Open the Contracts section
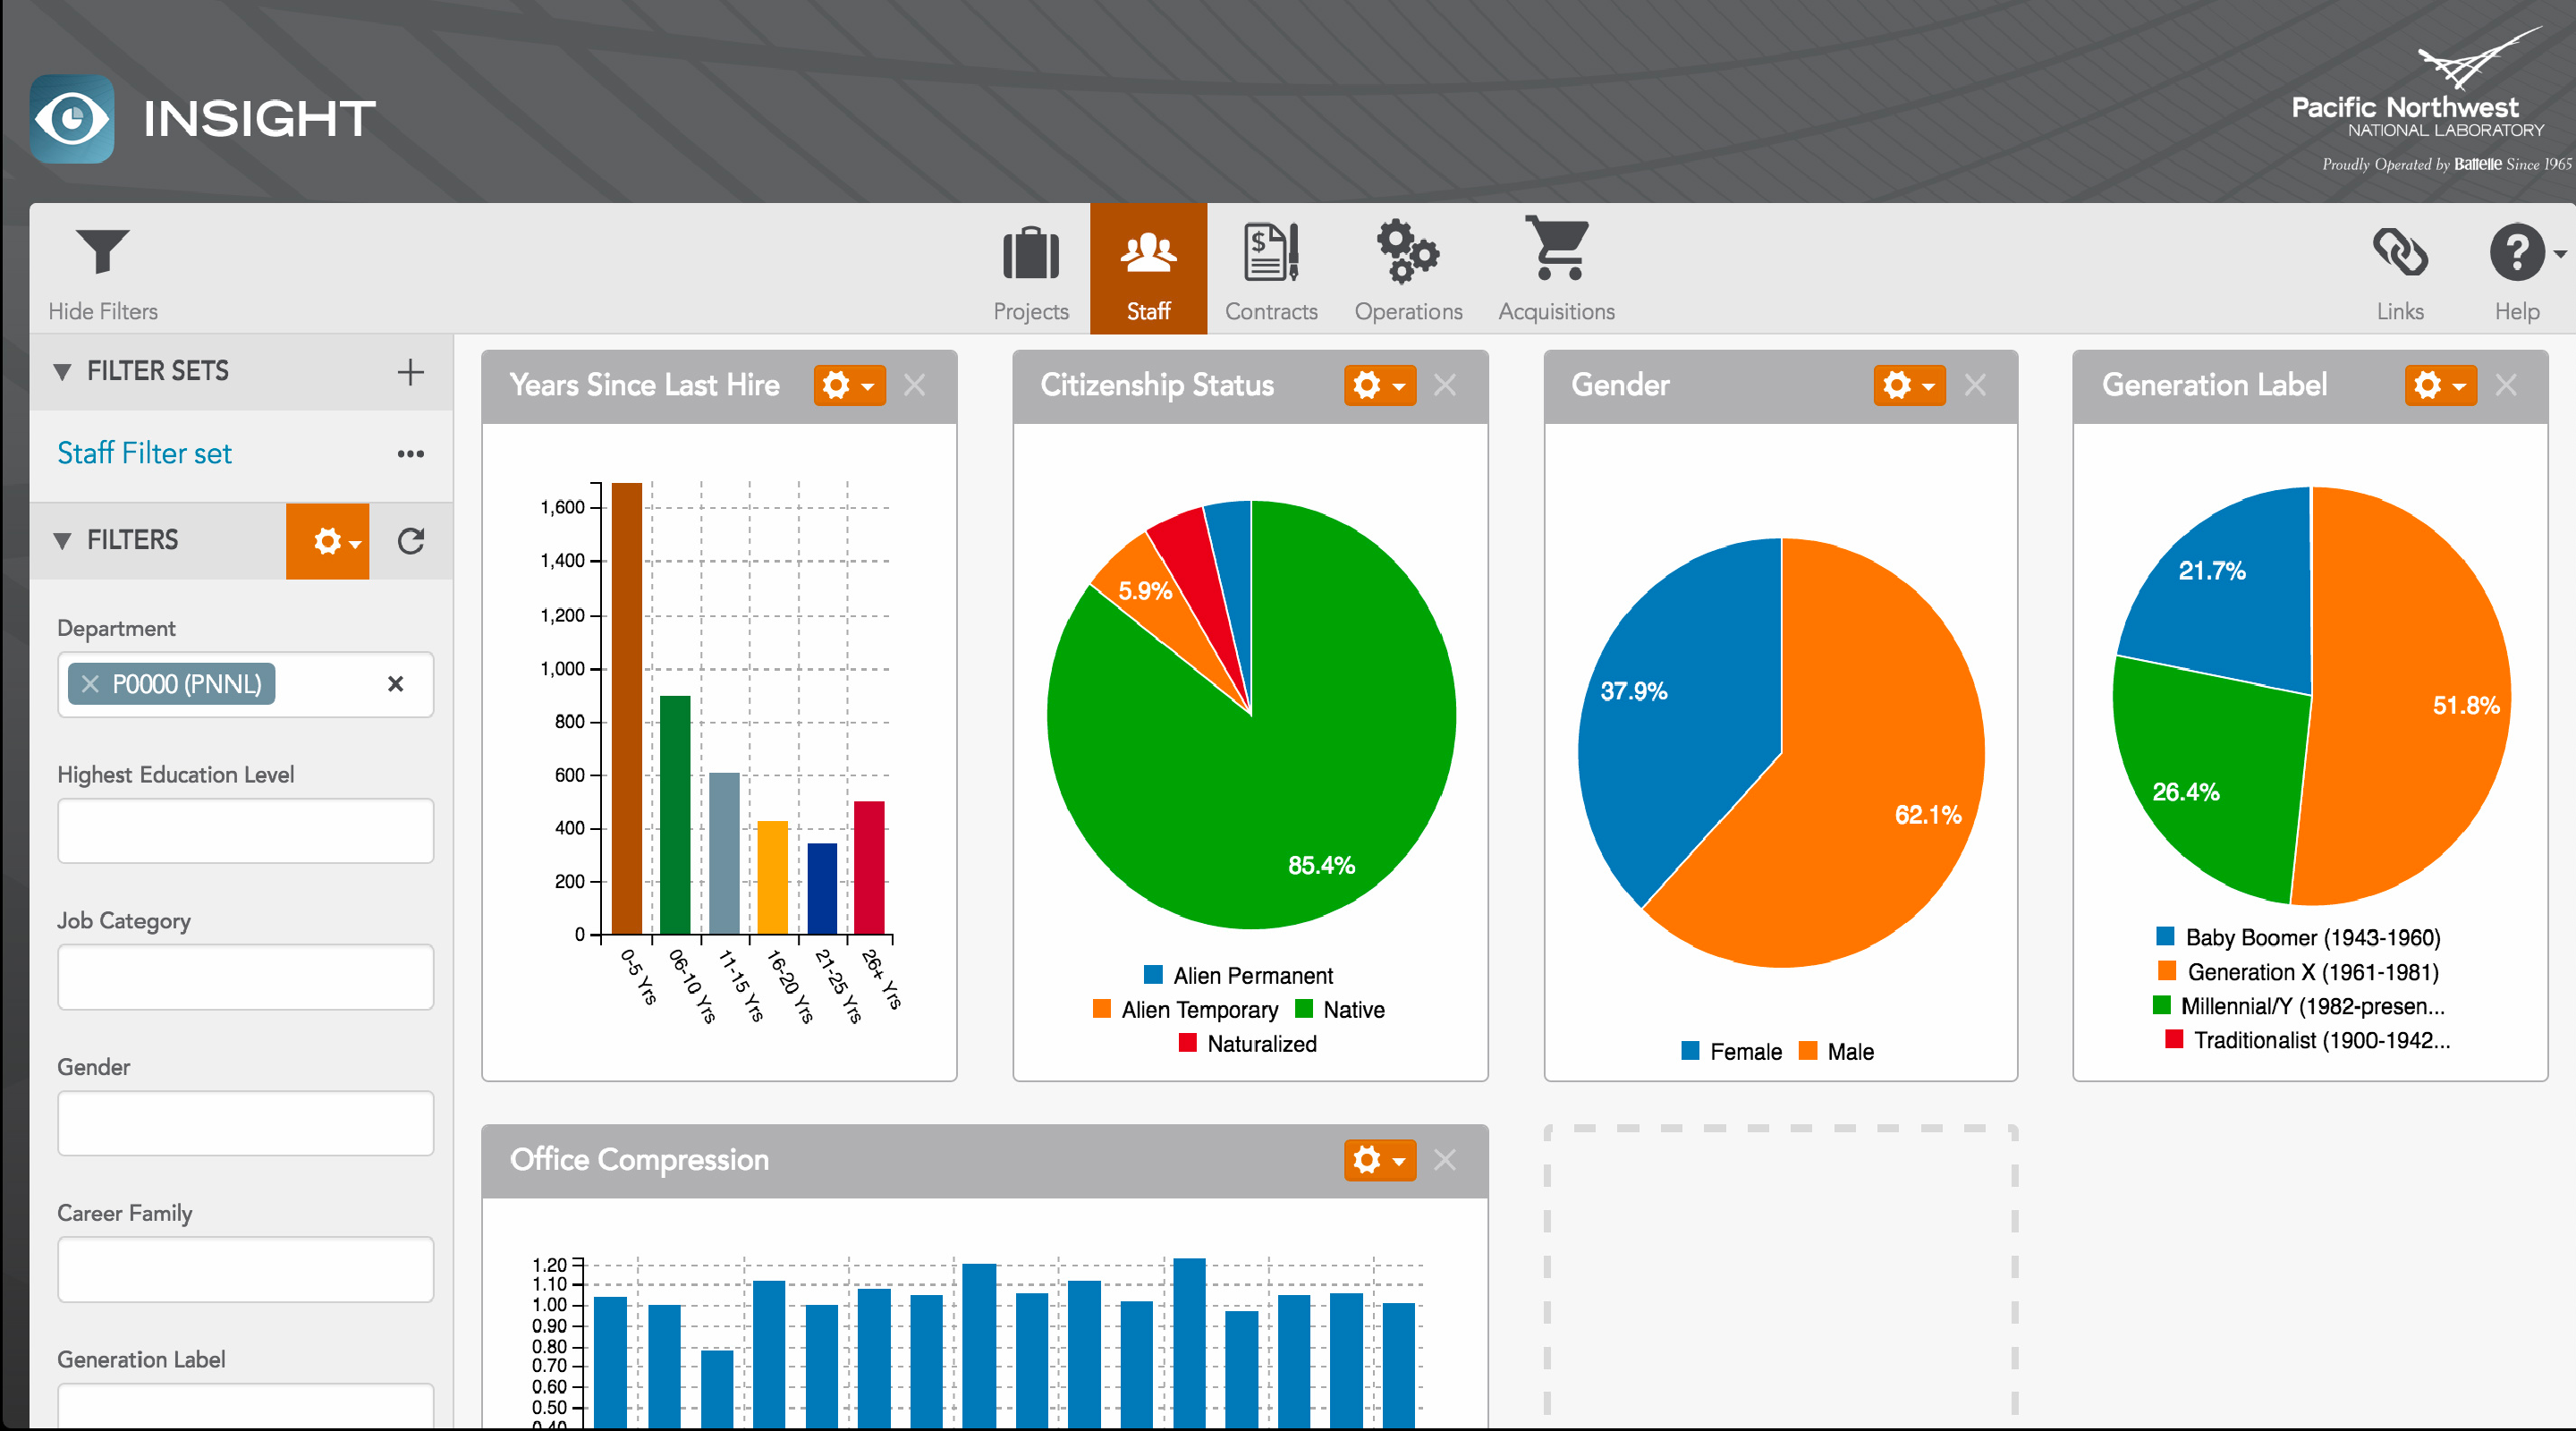The image size is (2576, 1431). pyautogui.click(x=1270, y=270)
